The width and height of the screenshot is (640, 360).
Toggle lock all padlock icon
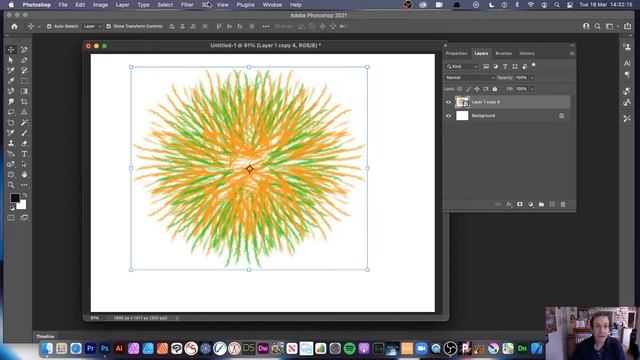click(x=495, y=89)
